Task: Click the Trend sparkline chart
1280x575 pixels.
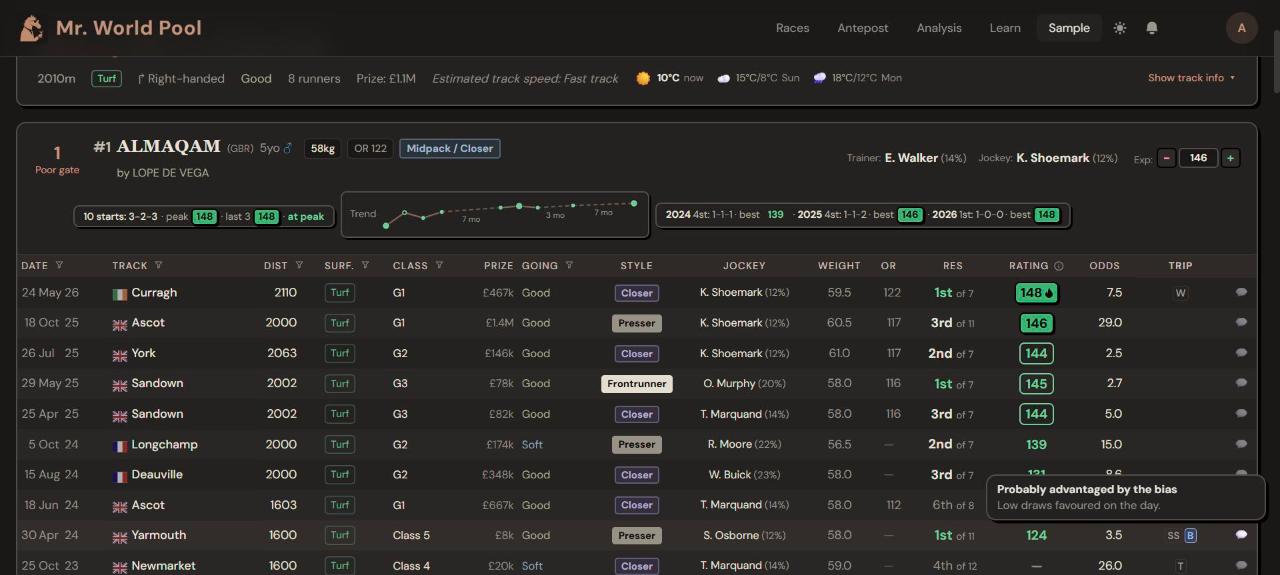Action: 495,214
